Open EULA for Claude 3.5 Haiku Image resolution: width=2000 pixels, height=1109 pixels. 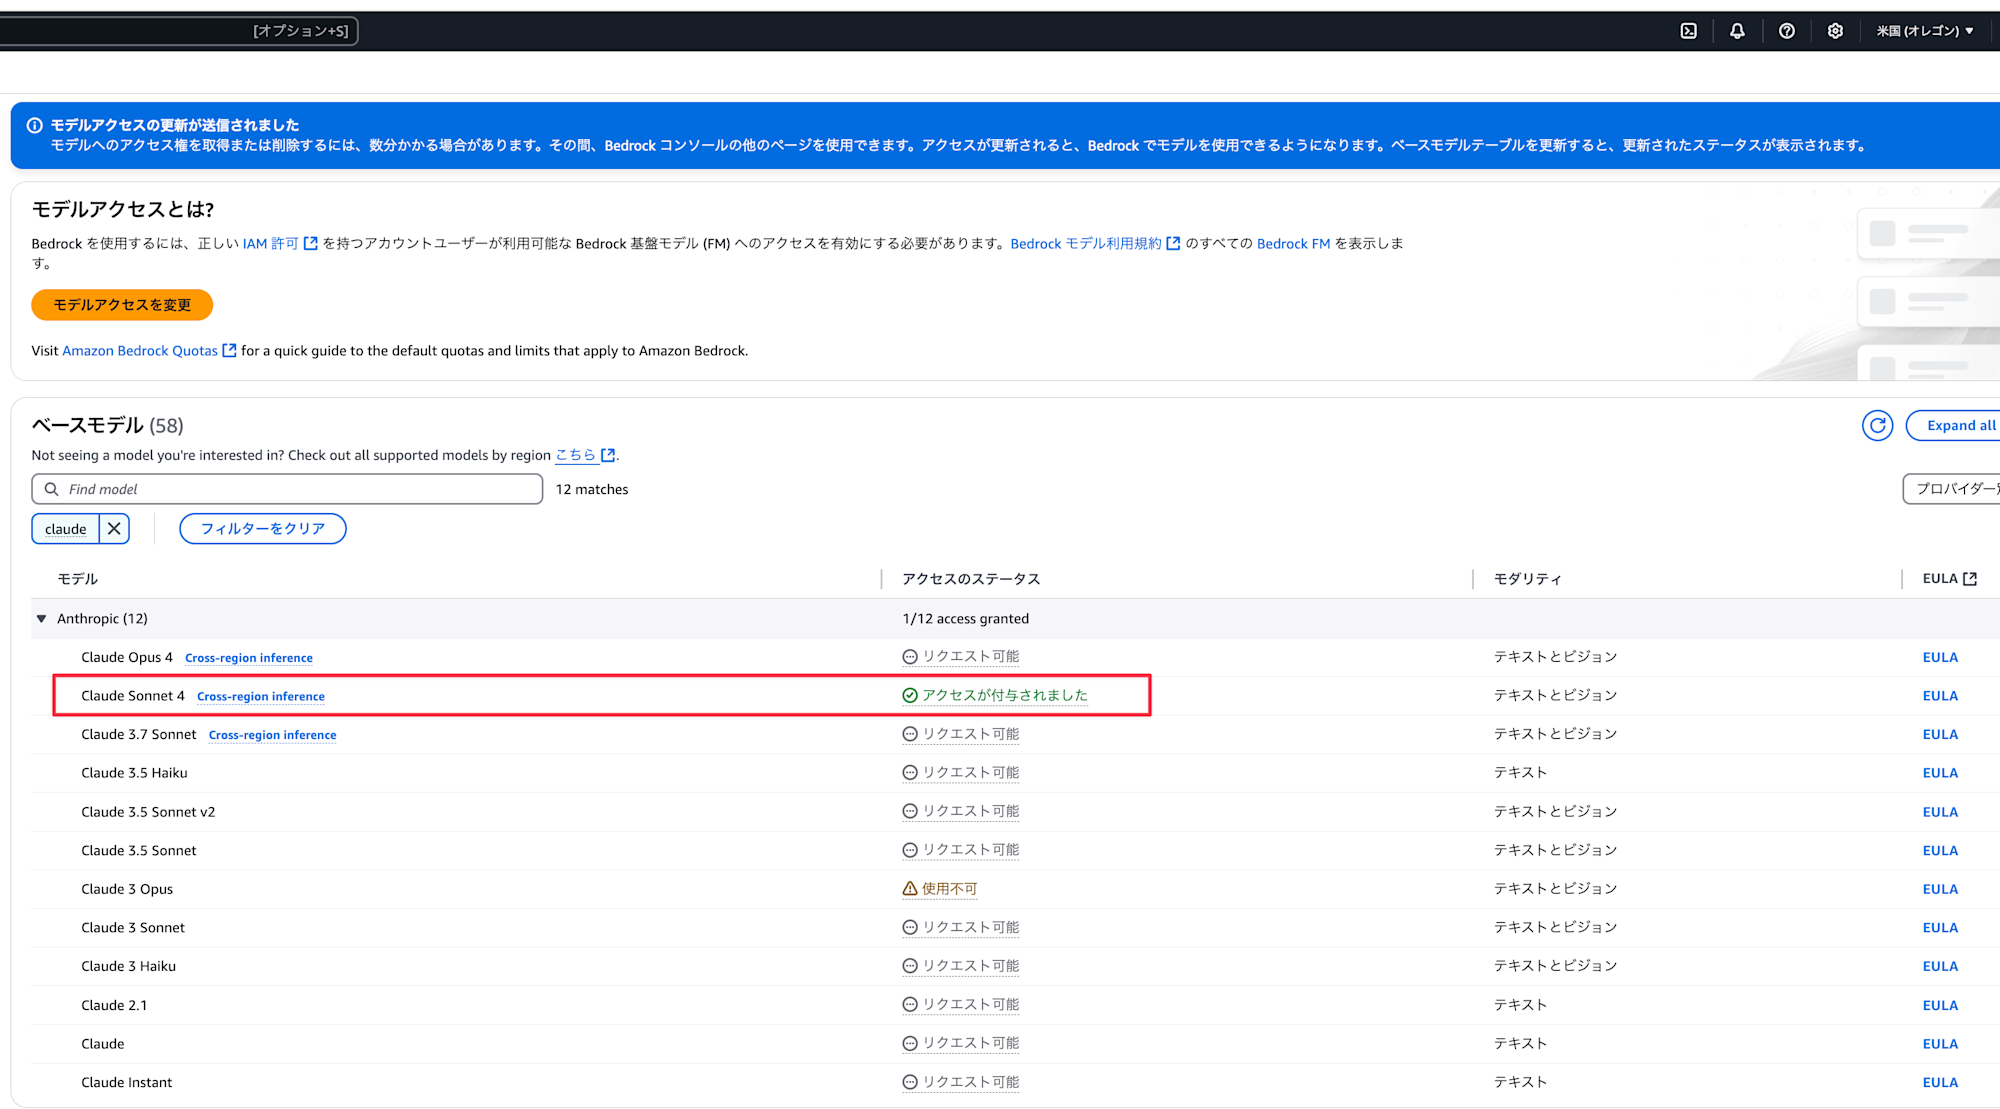(1940, 773)
